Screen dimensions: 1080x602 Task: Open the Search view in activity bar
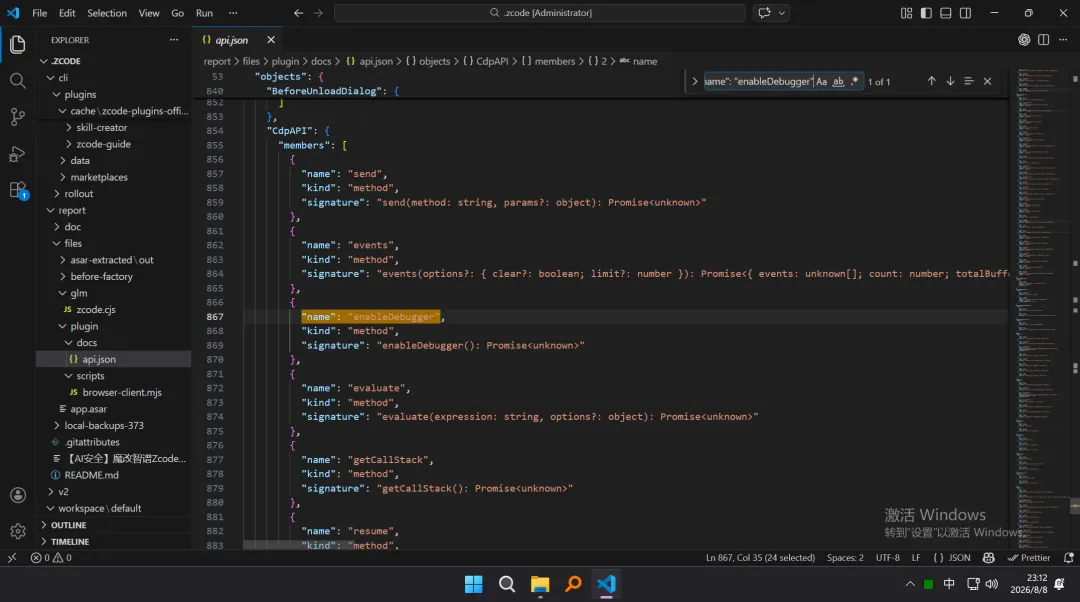click(x=18, y=81)
